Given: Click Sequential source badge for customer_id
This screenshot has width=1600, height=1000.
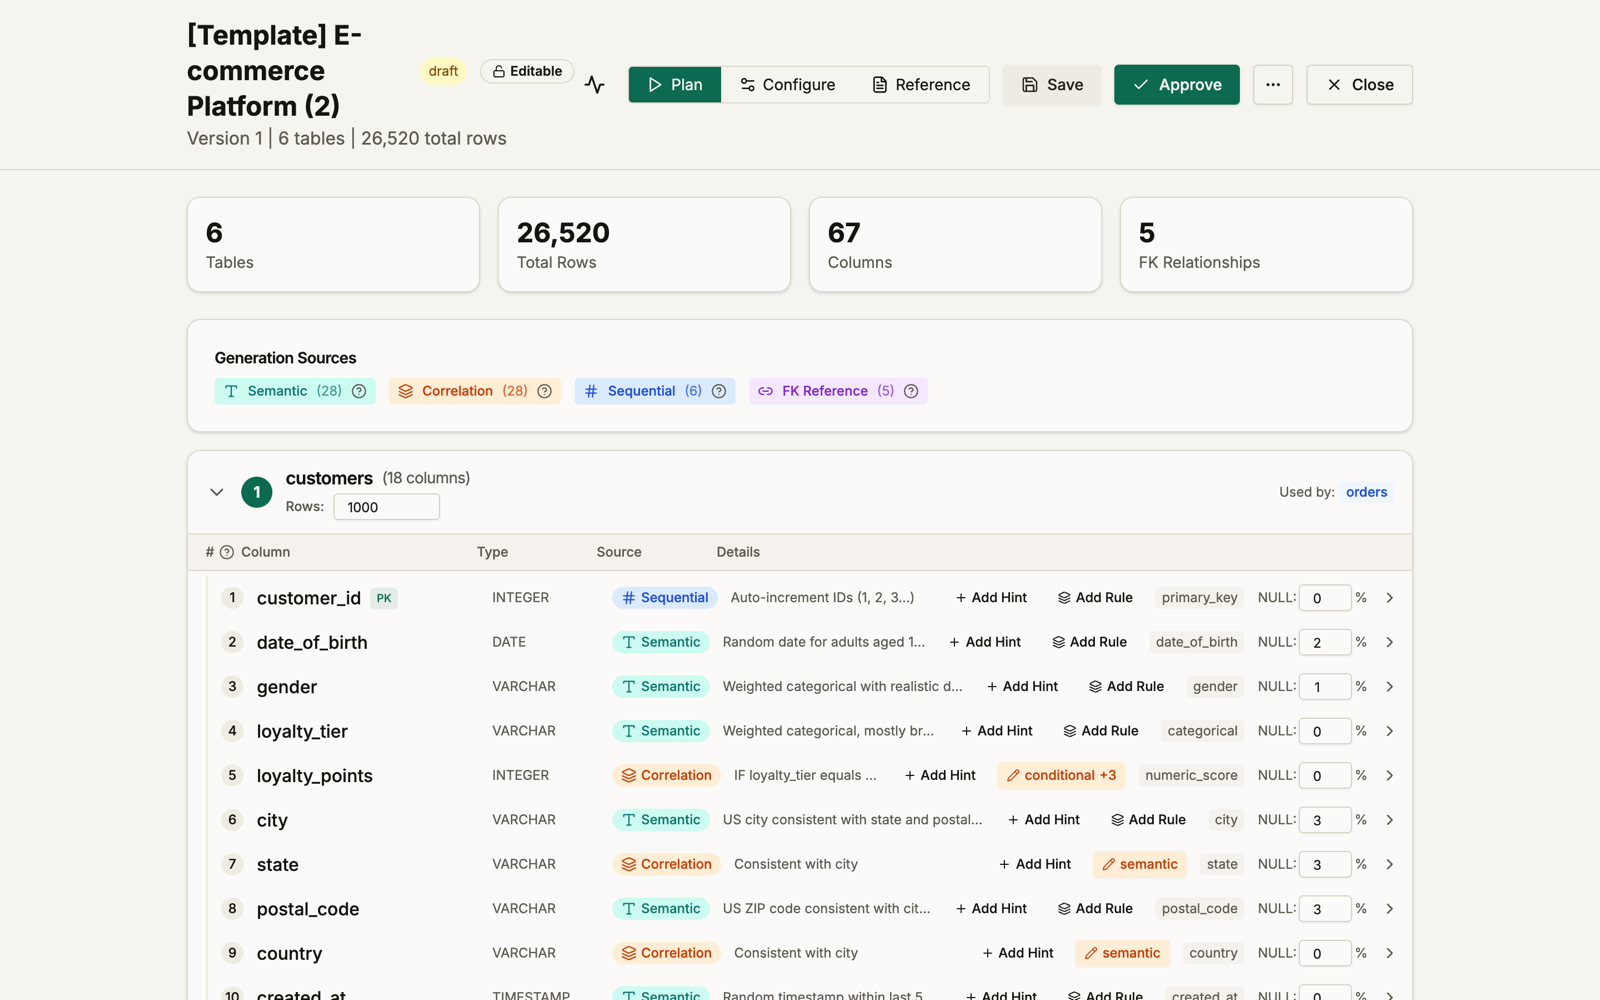Looking at the screenshot, I should pyautogui.click(x=665, y=598).
